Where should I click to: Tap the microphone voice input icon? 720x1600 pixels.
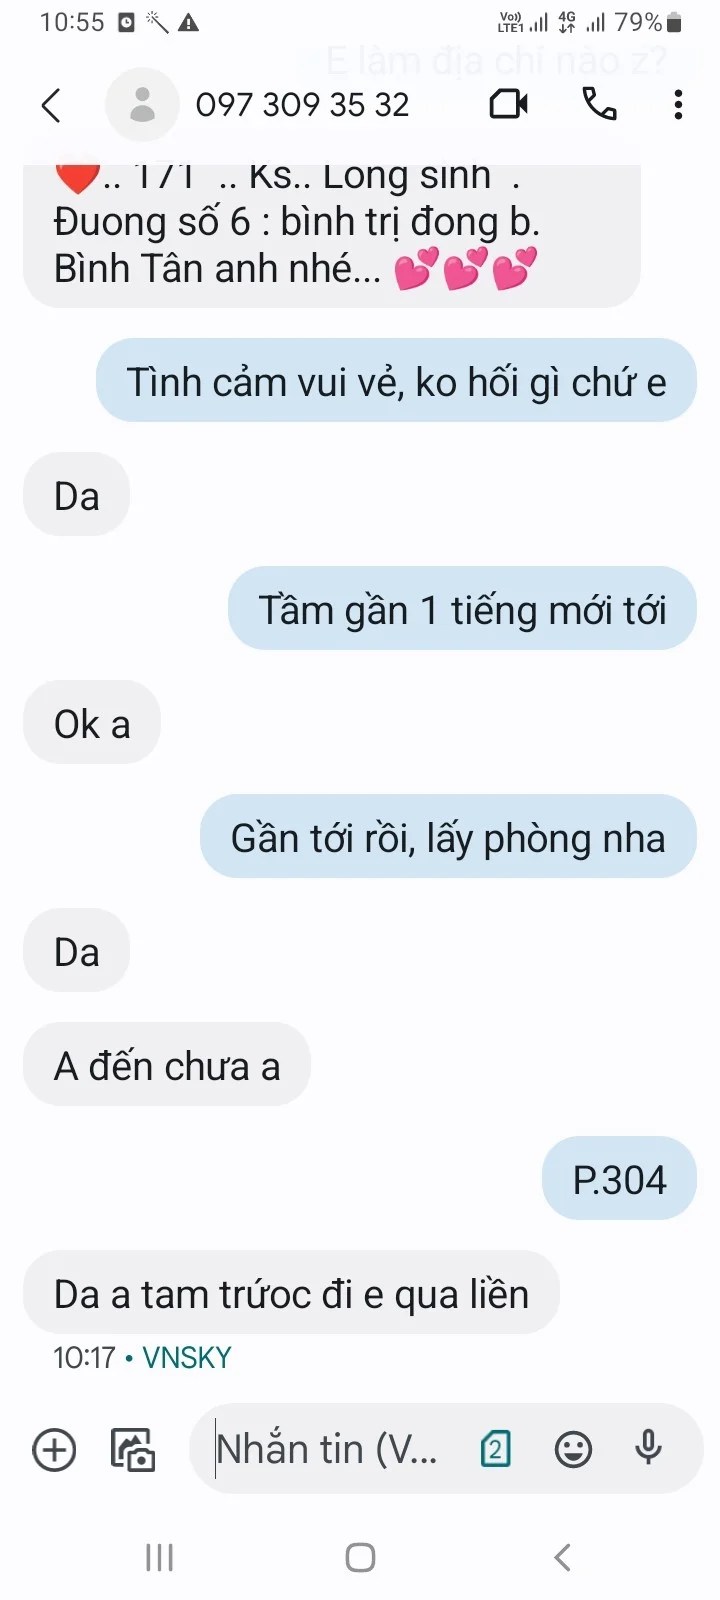pos(649,1448)
